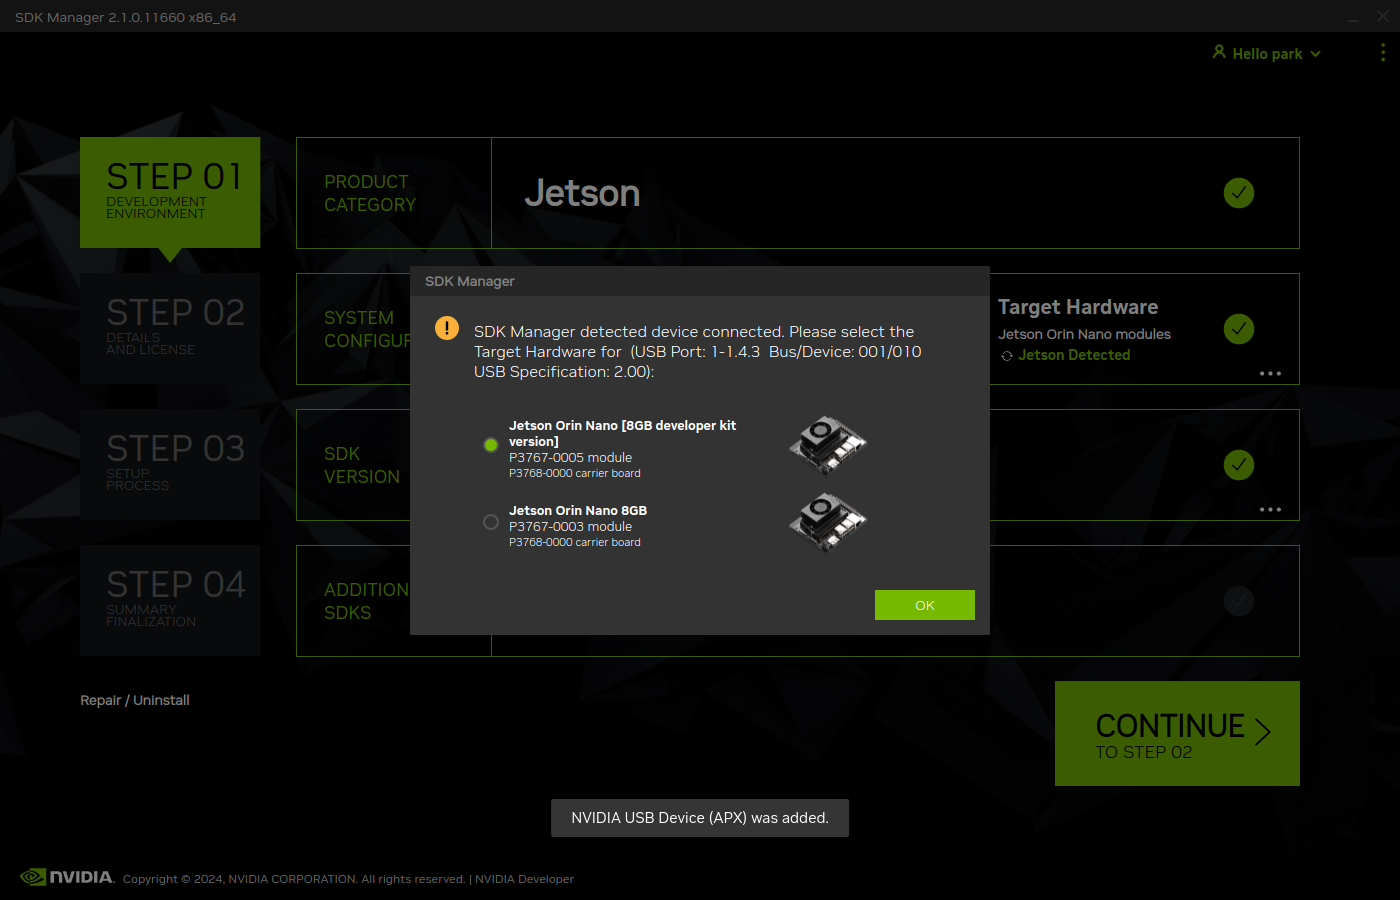Open the Hello park user dropdown
Viewport: 1400px width, 900px height.
click(x=1267, y=54)
